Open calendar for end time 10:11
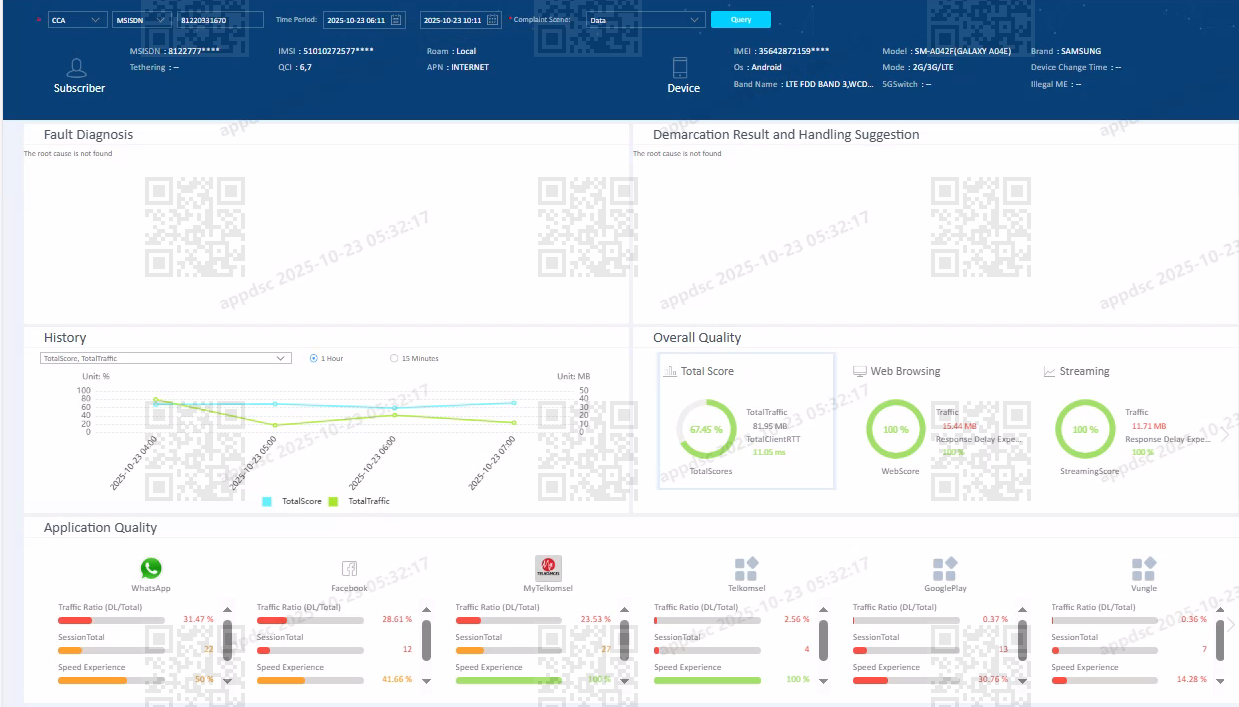This screenshot has width=1239, height=707. (x=492, y=19)
